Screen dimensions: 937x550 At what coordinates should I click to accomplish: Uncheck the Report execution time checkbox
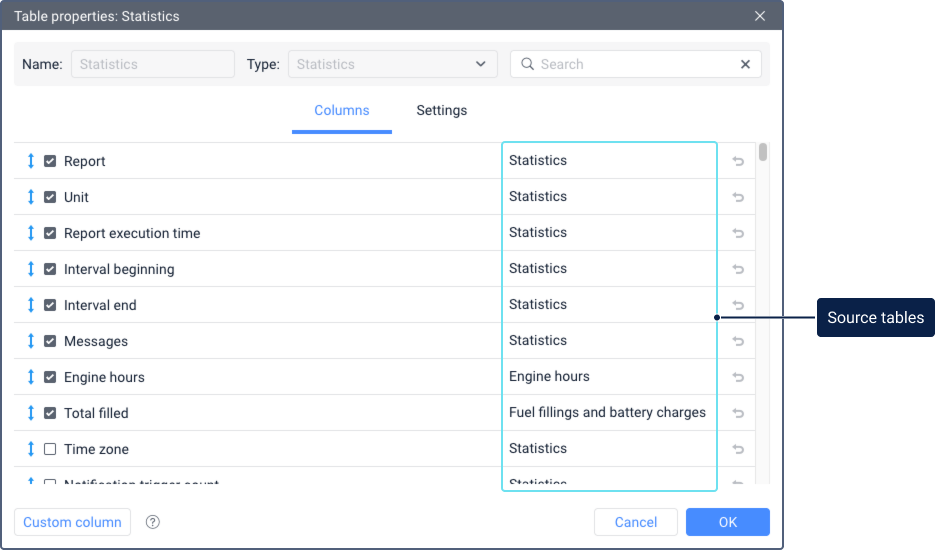[x=50, y=233]
